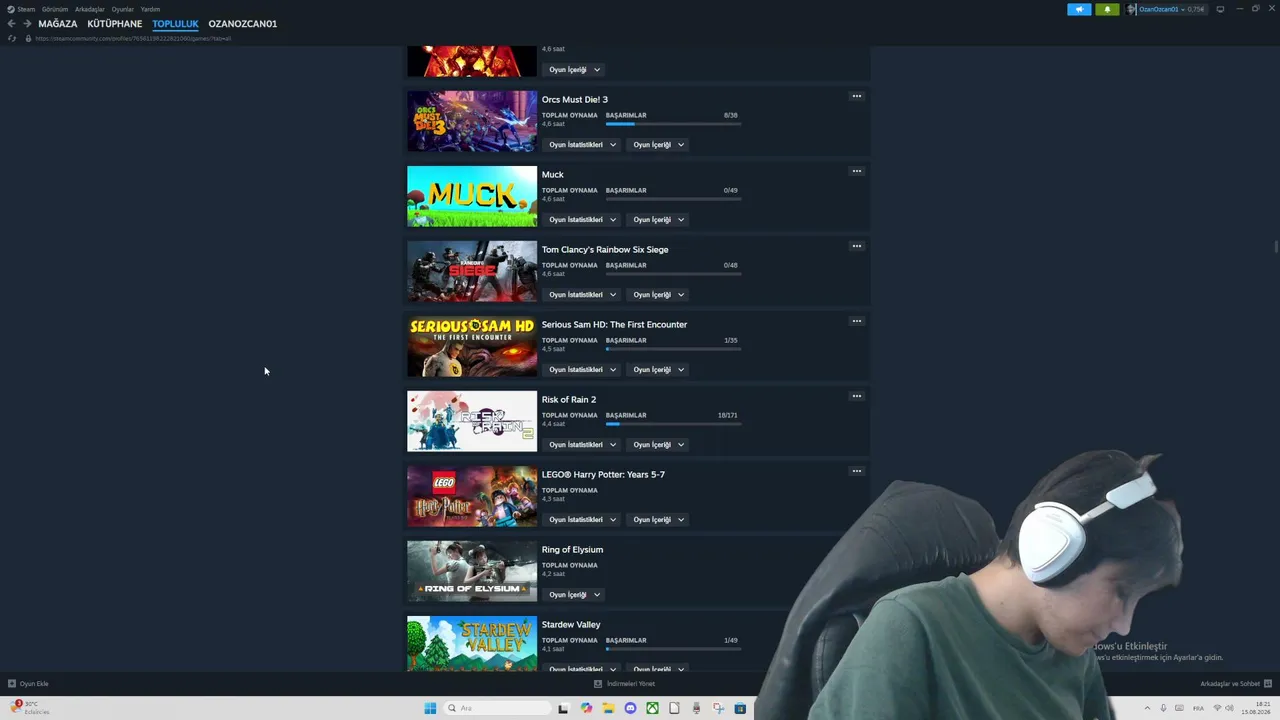Open File Explorer from the taskbar
The image size is (1280, 720).
coord(608,708)
